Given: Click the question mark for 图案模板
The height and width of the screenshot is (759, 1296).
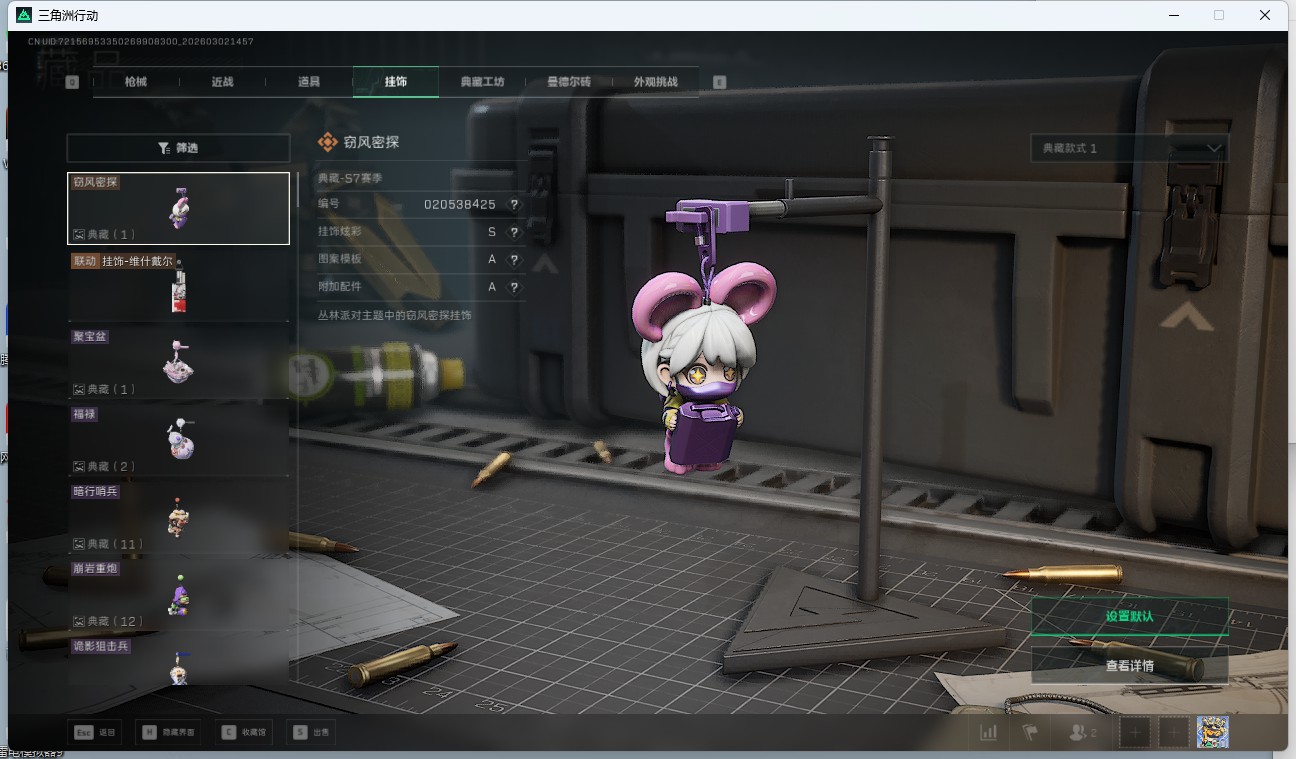Looking at the screenshot, I should click(x=514, y=259).
